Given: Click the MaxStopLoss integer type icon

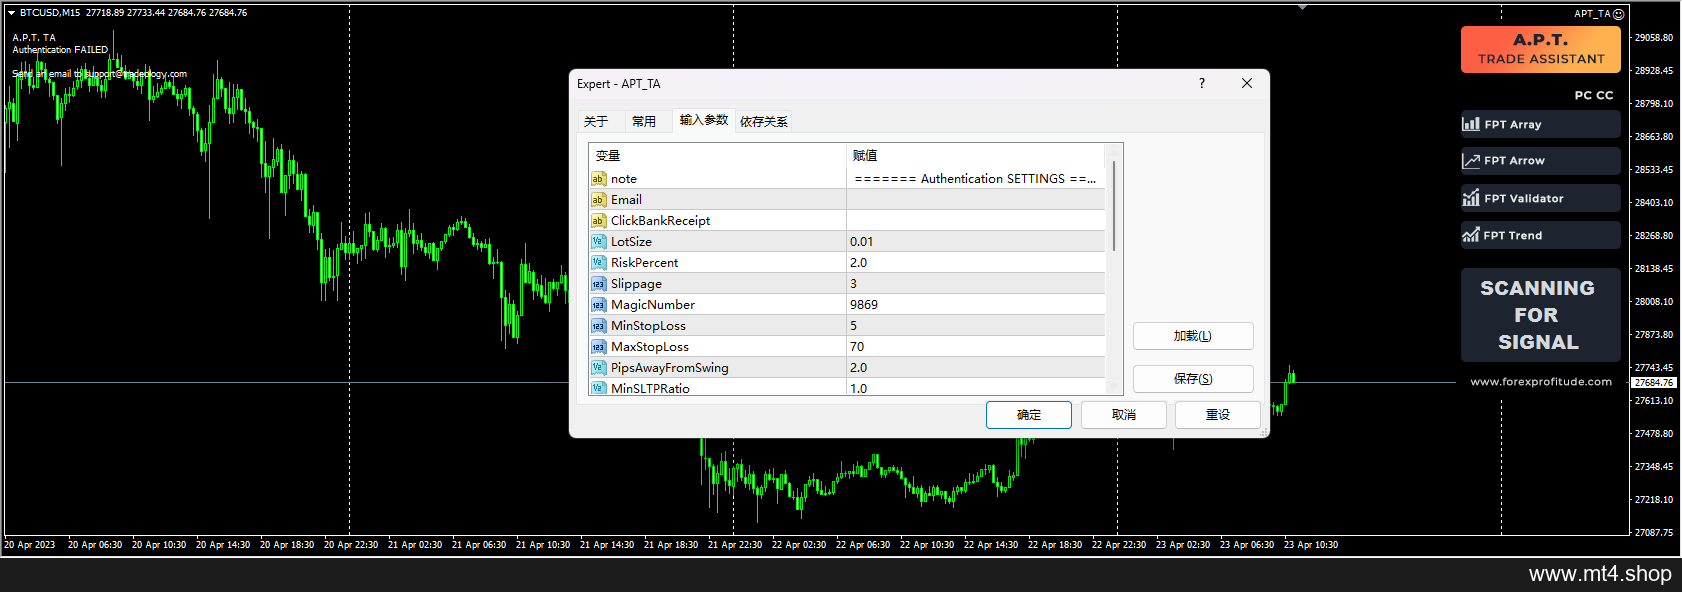Looking at the screenshot, I should coord(598,347).
